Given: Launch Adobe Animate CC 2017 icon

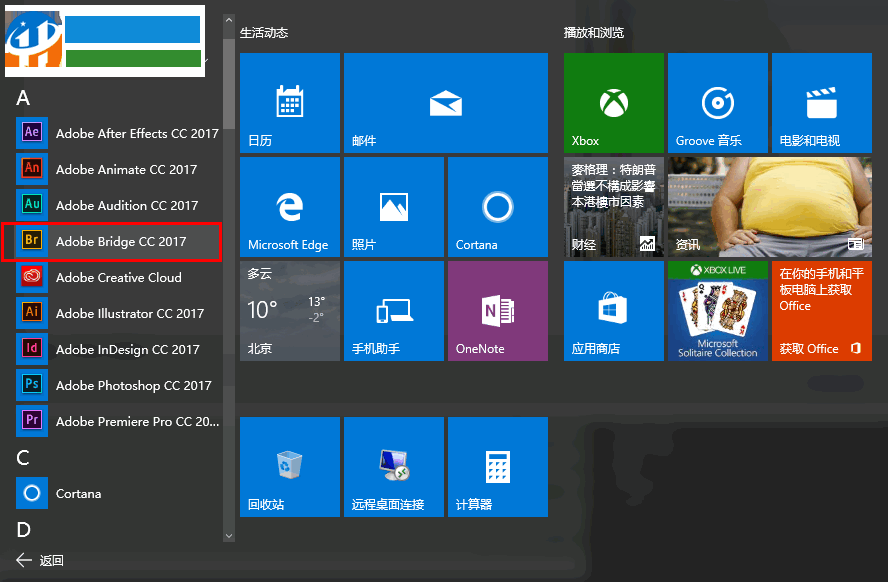Looking at the screenshot, I should tap(32, 169).
